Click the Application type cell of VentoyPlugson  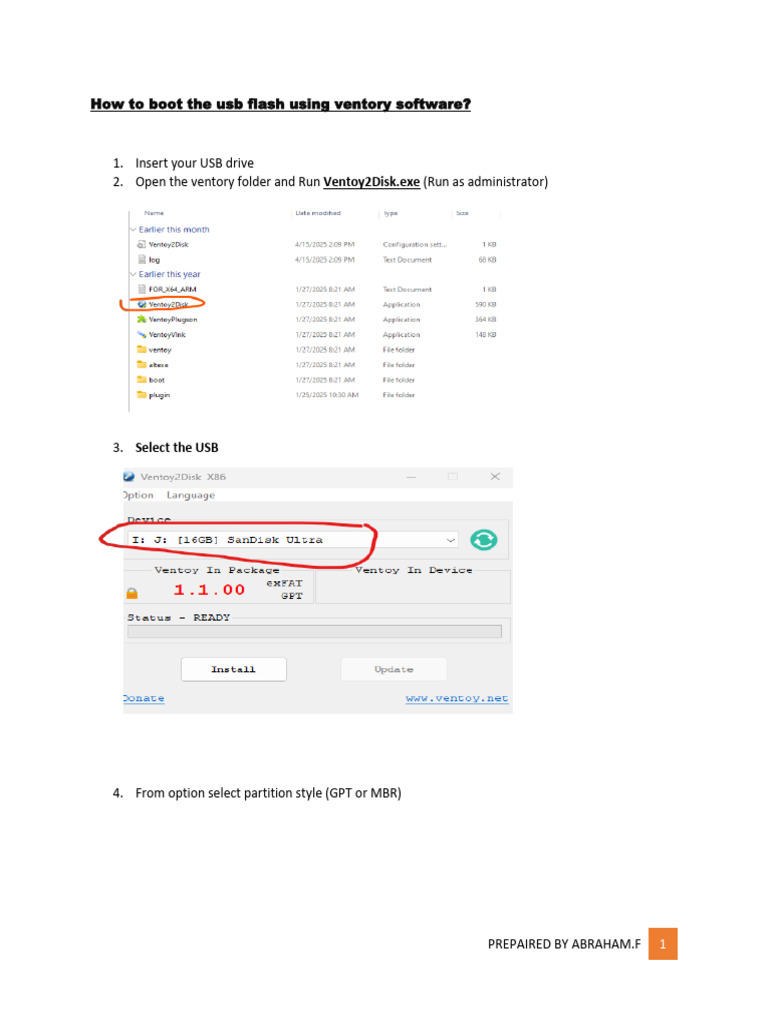[x=402, y=319]
